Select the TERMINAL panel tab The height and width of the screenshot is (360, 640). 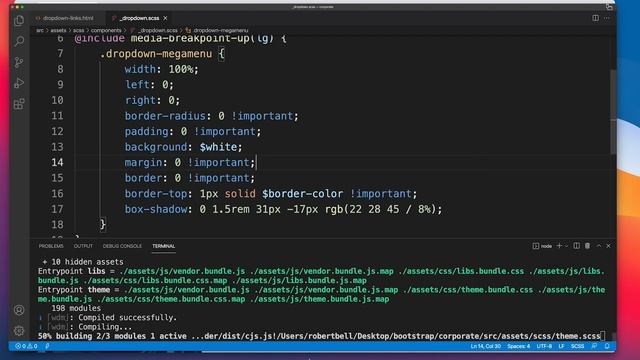[x=164, y=246]
